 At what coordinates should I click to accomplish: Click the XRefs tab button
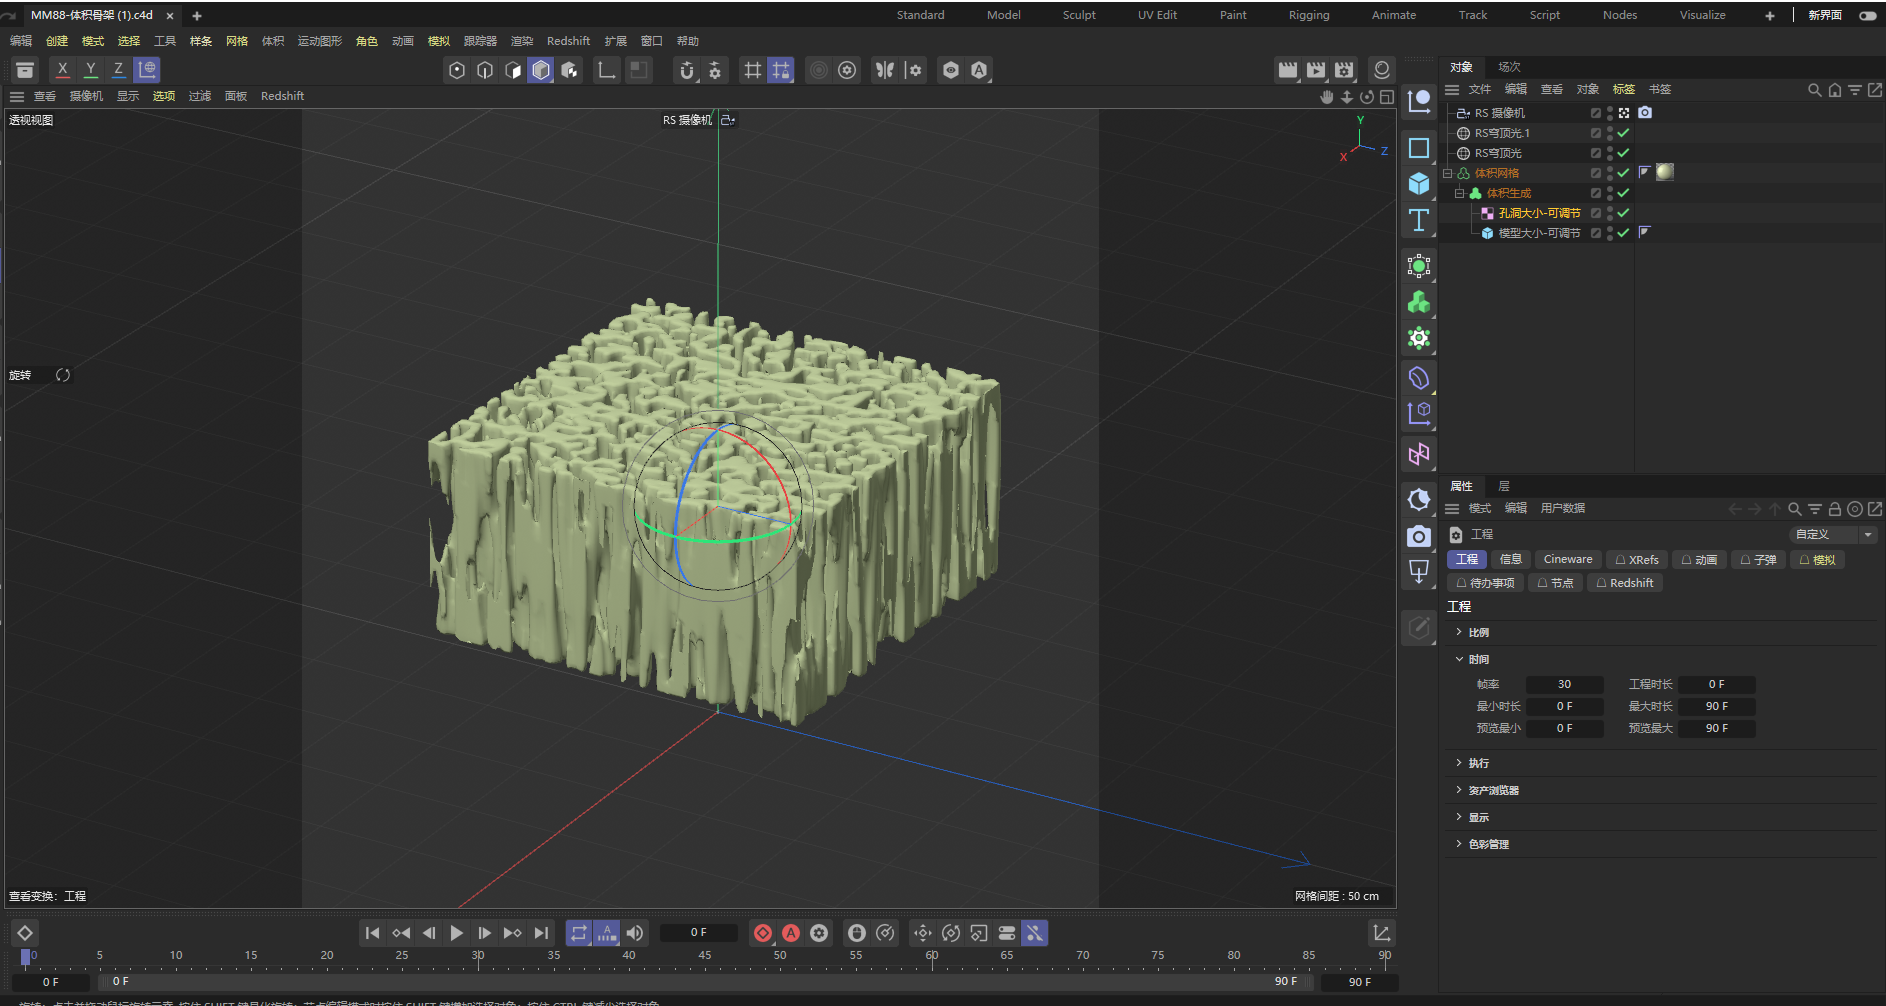pyautogui.click(x=1636, y=560)
